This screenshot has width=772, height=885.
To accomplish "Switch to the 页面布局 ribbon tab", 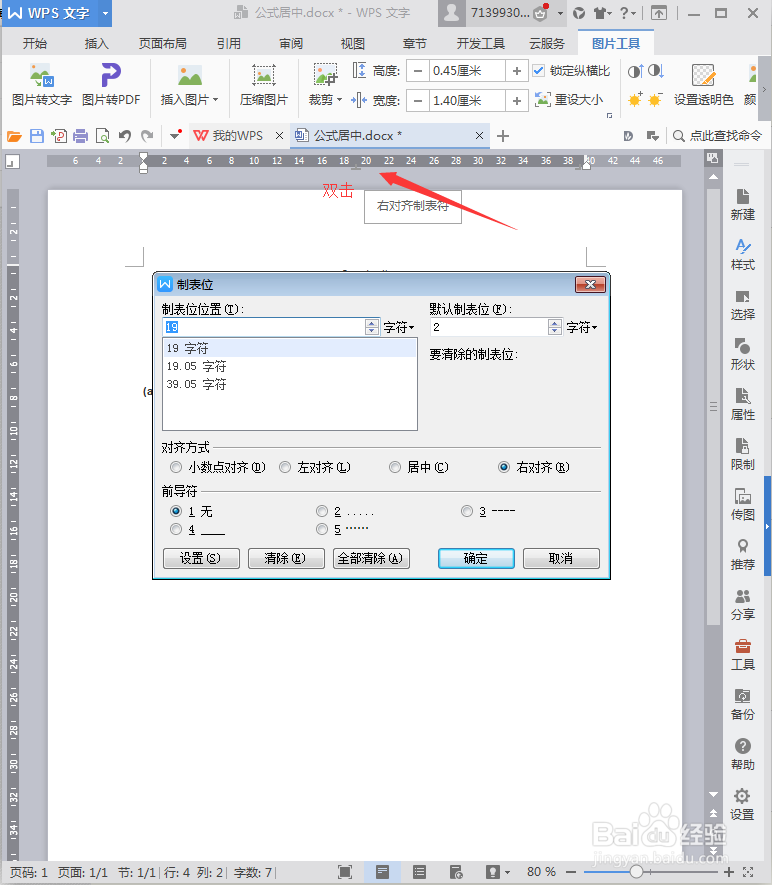I will tap(163, 43).
